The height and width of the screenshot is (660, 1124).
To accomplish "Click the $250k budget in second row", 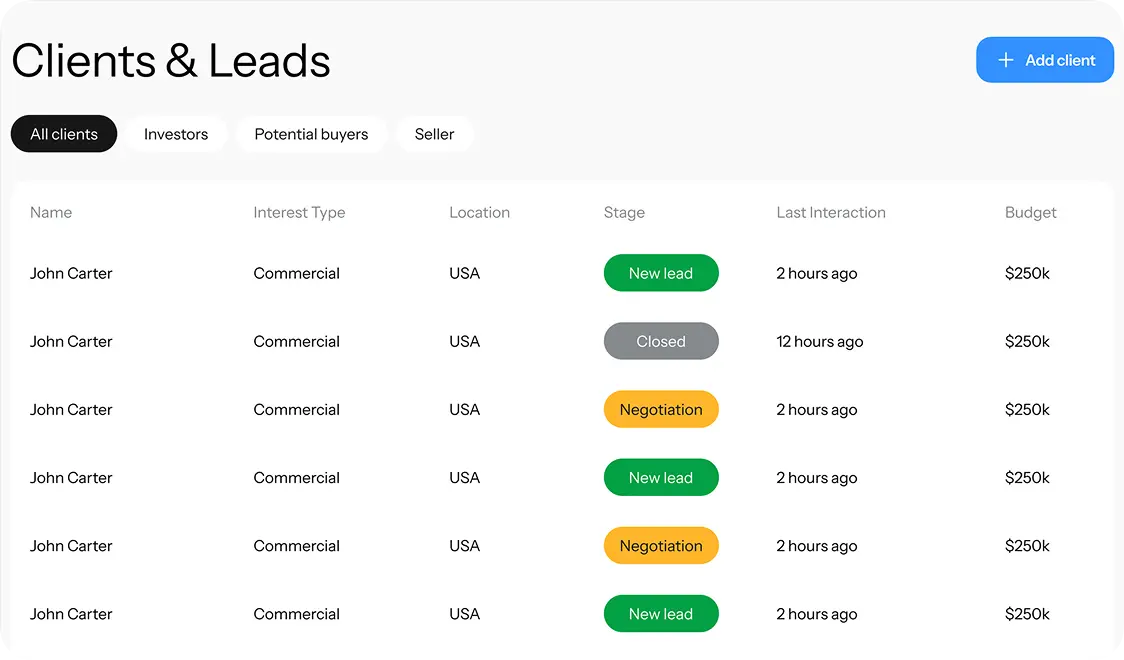I will (x=1027, y=341).
